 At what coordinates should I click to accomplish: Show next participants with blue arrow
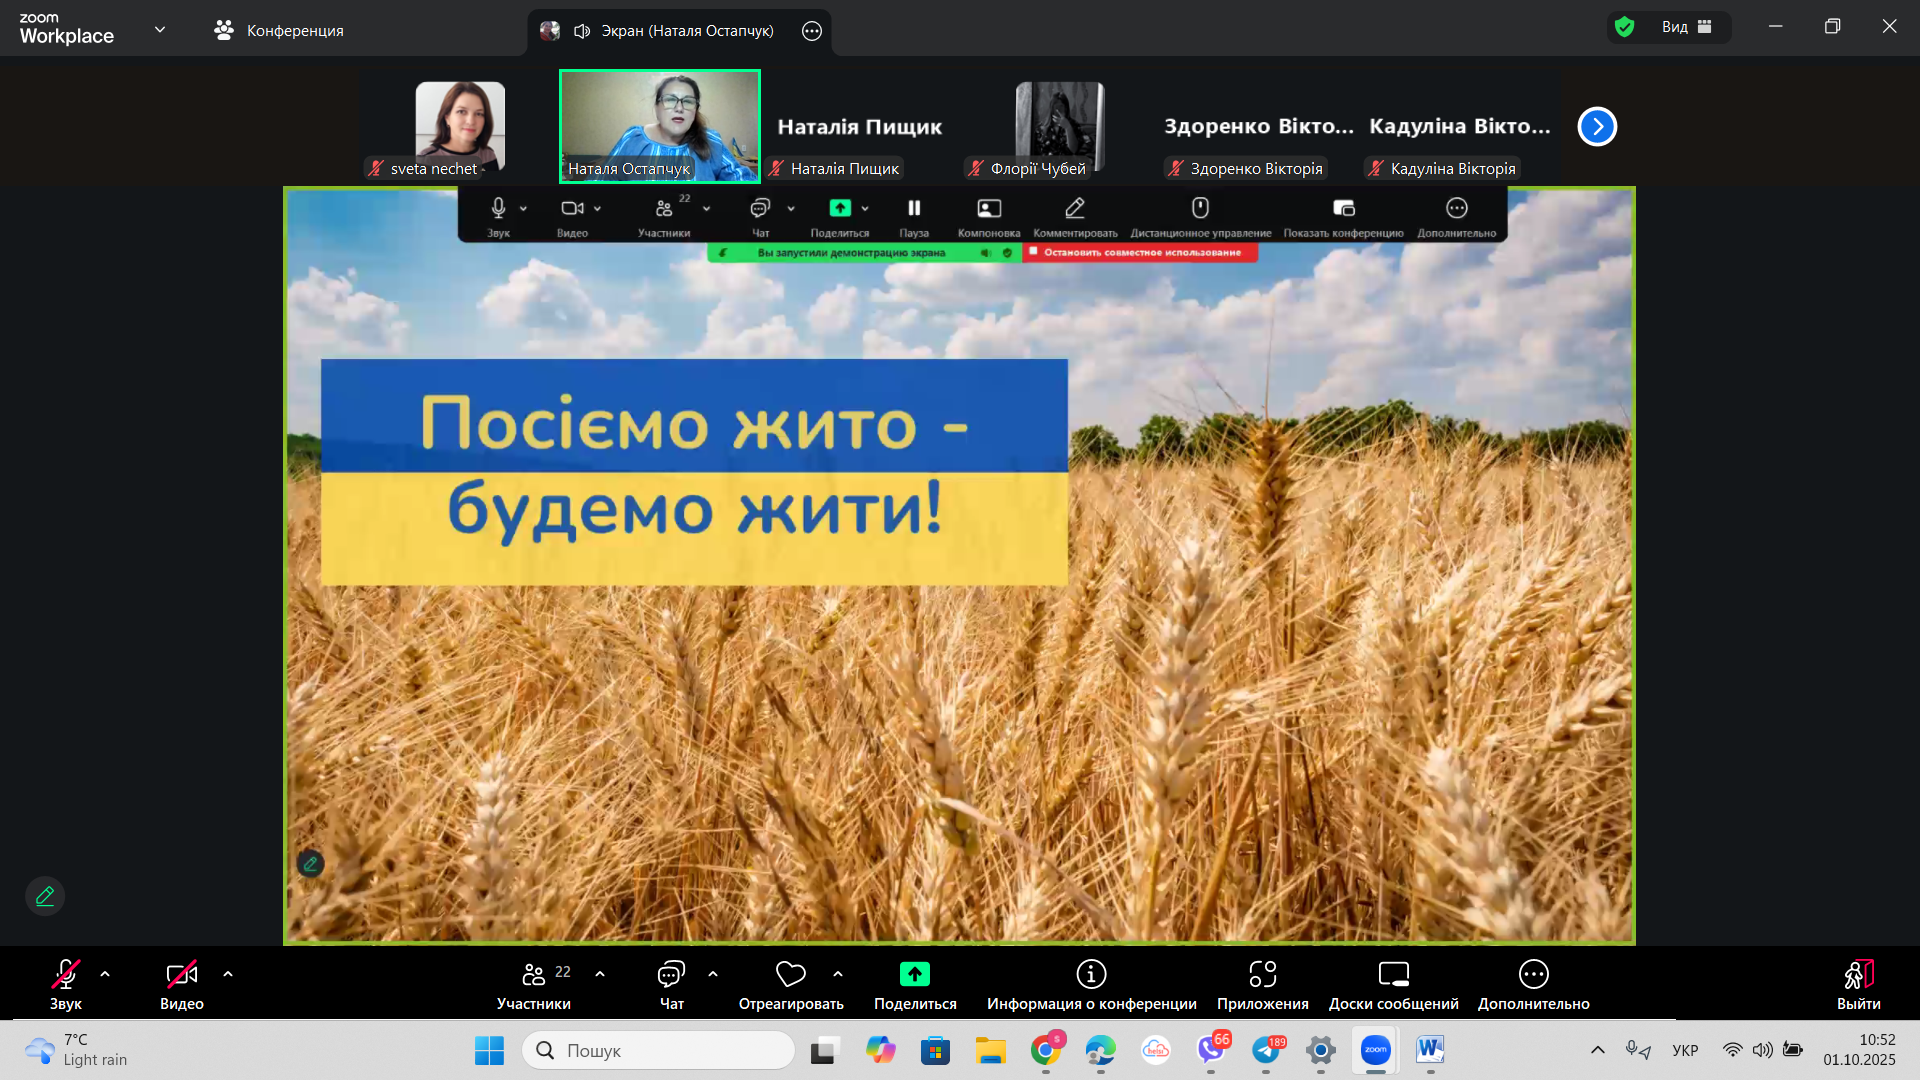point(1597,127)
